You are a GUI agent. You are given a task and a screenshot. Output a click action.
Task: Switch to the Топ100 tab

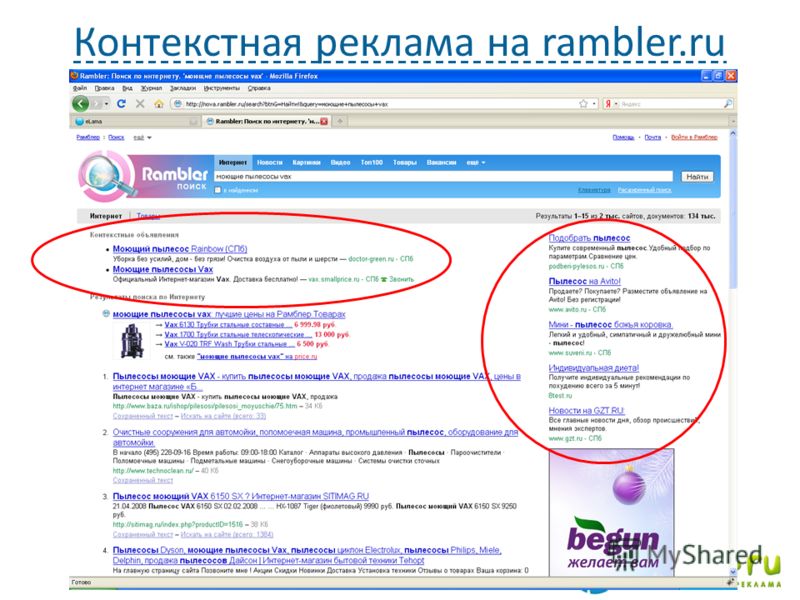(371, 163)
